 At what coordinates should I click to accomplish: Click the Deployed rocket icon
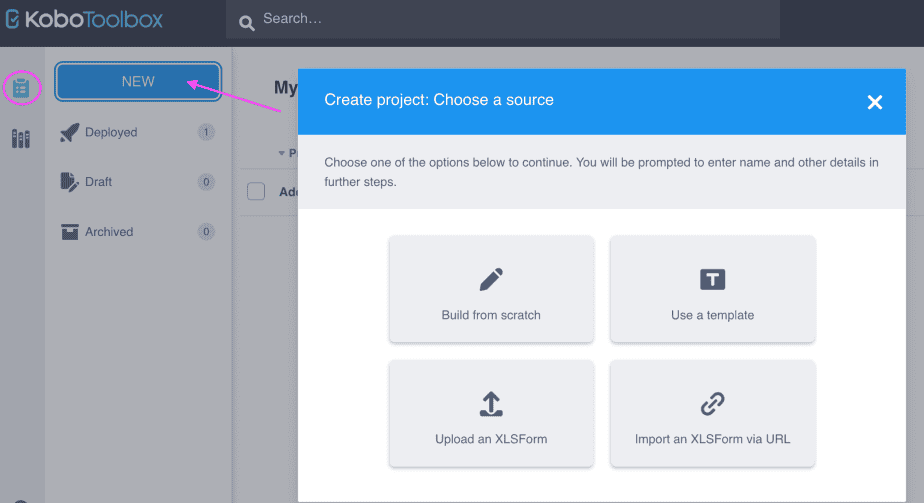69,132
